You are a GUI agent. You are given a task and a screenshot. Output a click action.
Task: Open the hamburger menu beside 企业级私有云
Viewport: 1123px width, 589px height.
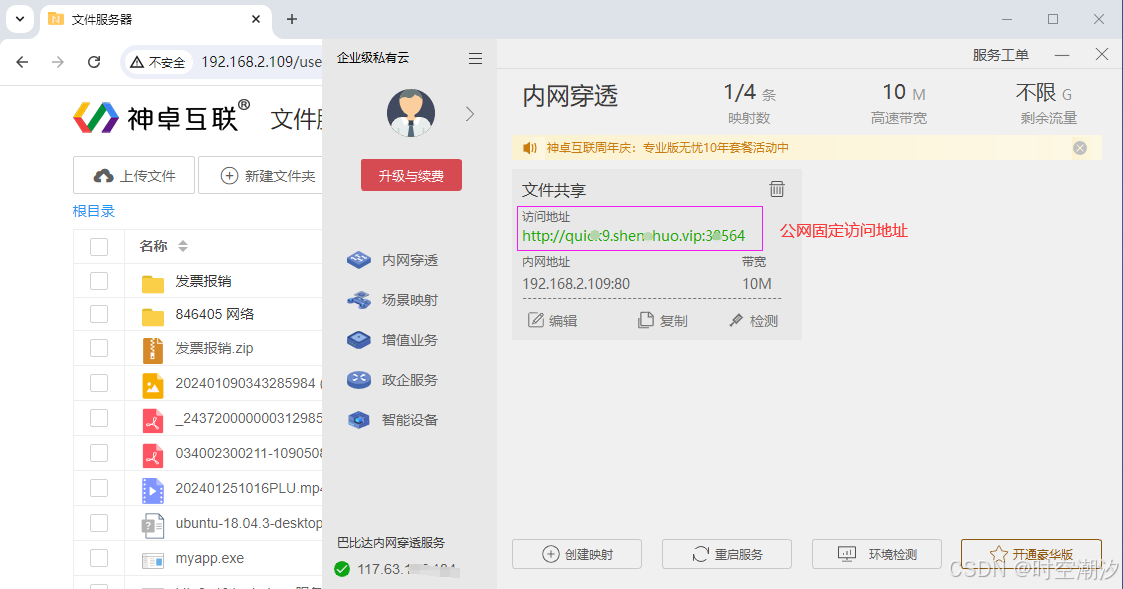coord(475,59)
